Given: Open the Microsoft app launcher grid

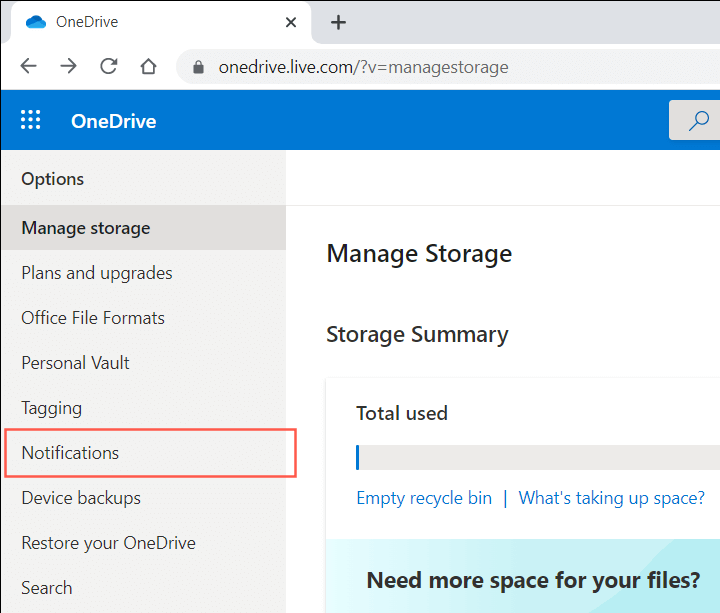Looking at the screenshot, I should pyautogui.click(x=31, y=121).
